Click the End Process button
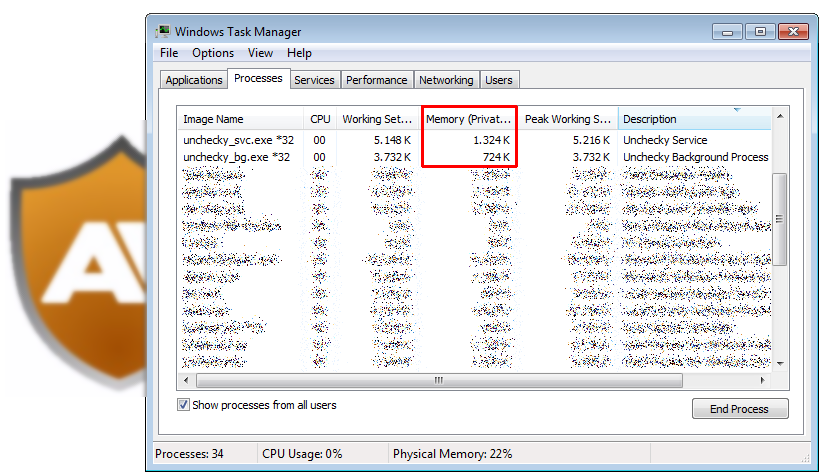The image size is (822, 476). [740, 409]
